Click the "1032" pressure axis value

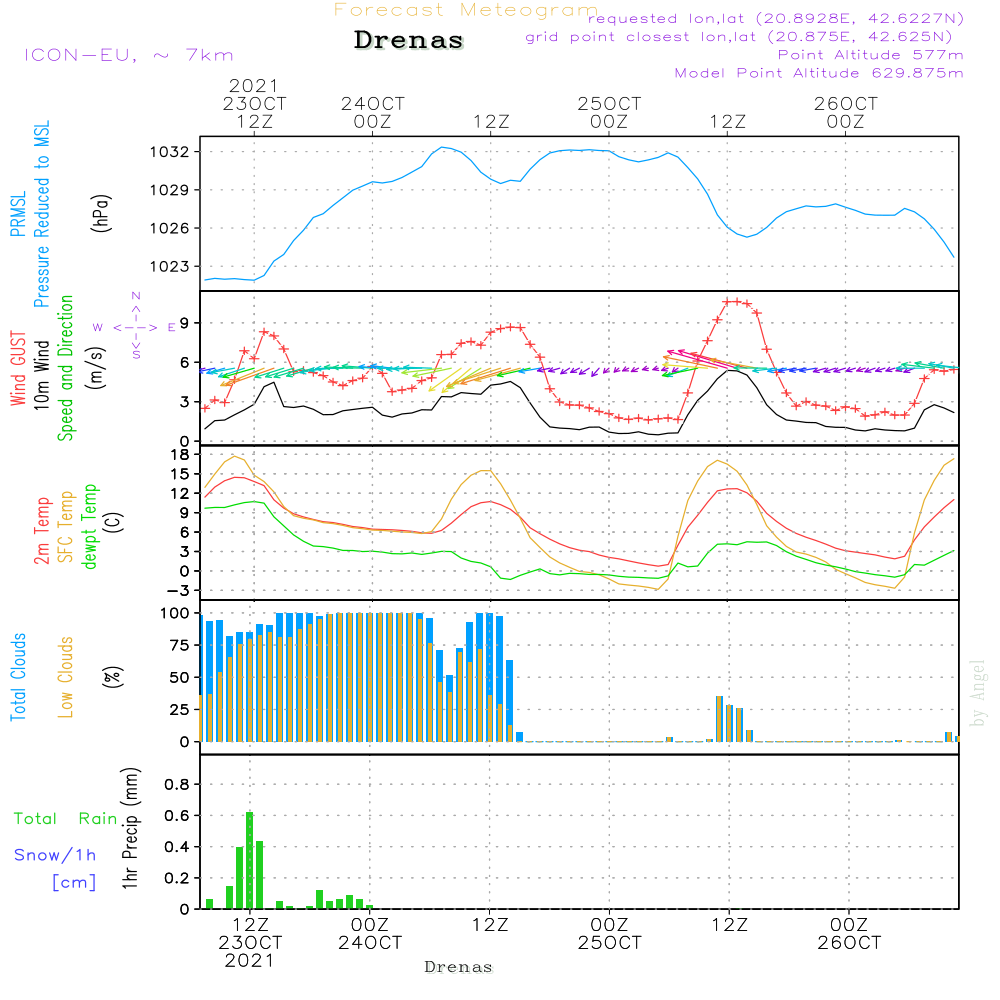170,152
